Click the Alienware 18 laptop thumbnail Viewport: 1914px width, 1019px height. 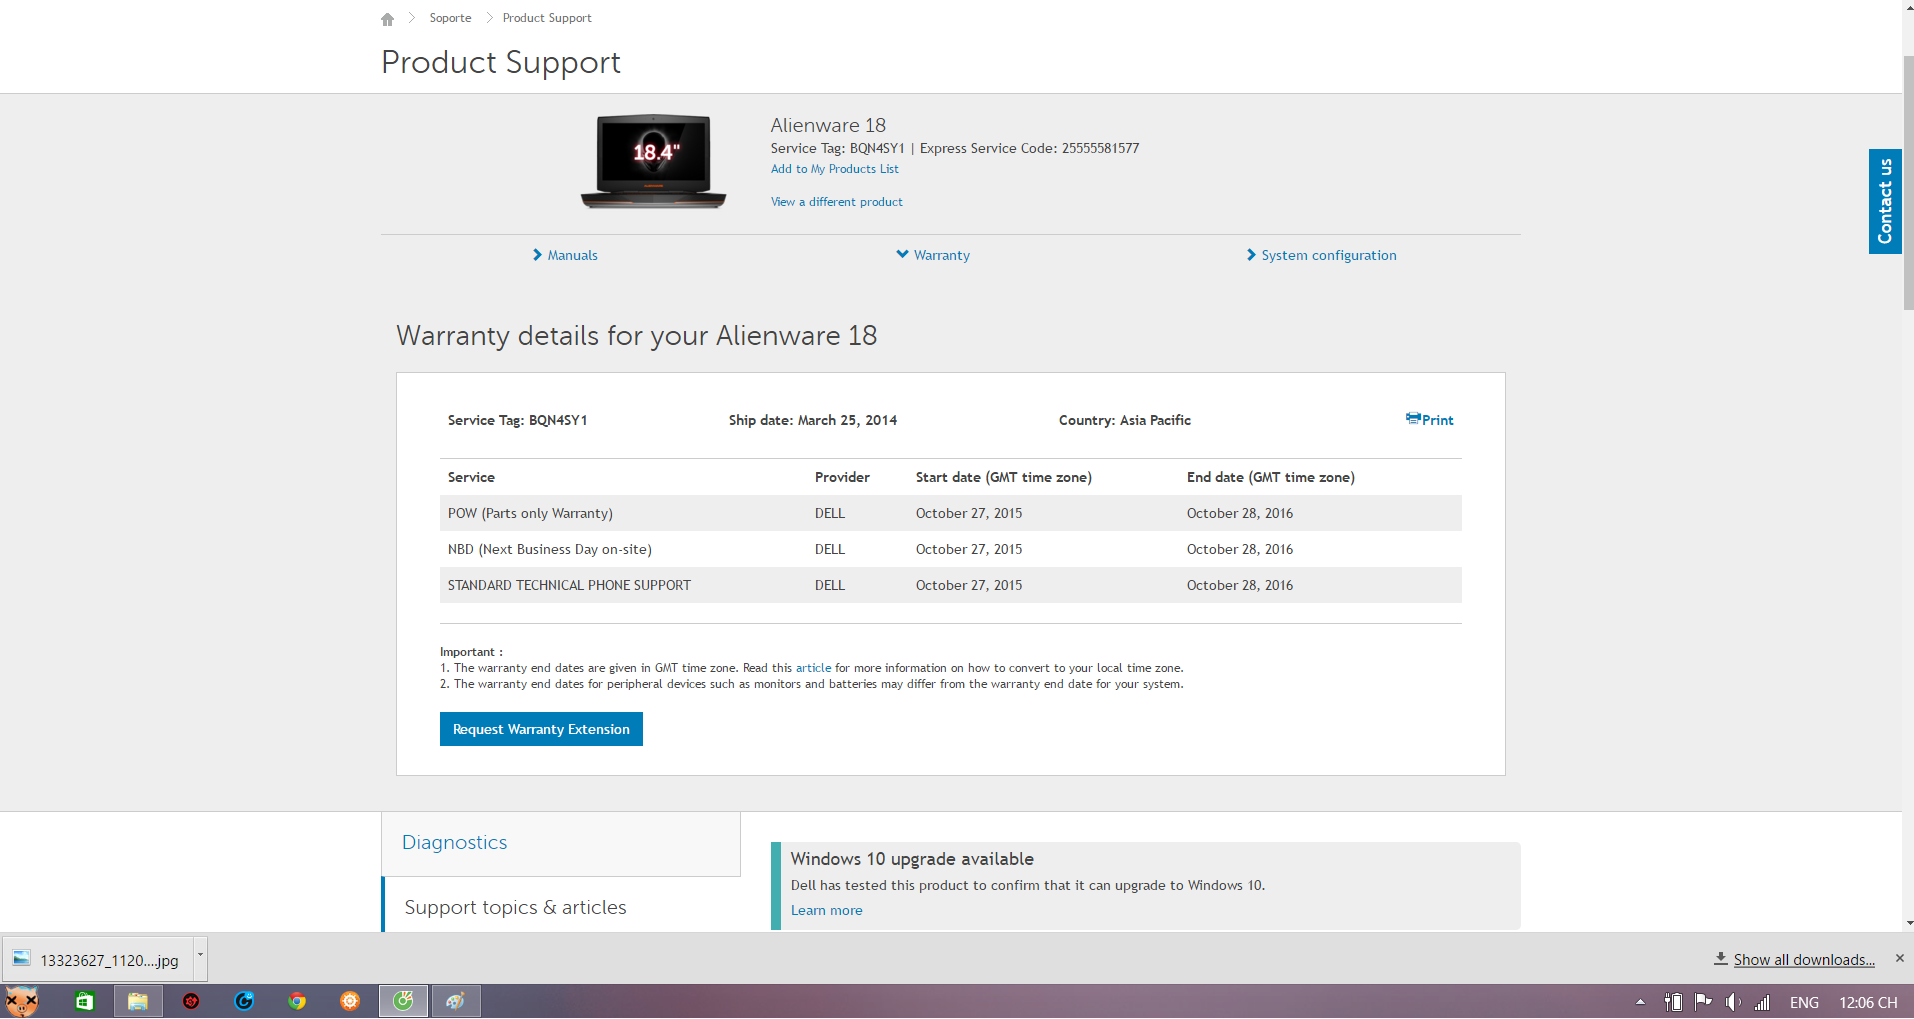[x=654, y=160]
